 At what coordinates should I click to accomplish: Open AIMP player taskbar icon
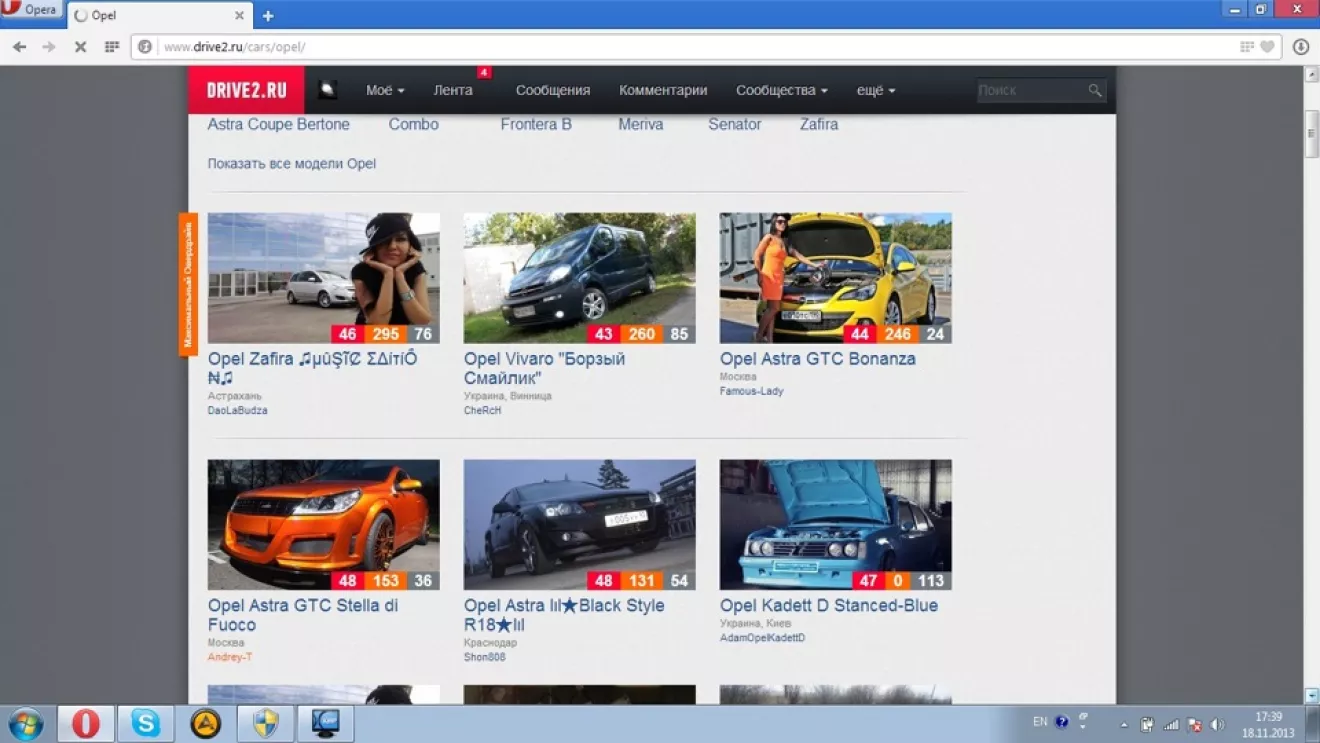(206, 724)
